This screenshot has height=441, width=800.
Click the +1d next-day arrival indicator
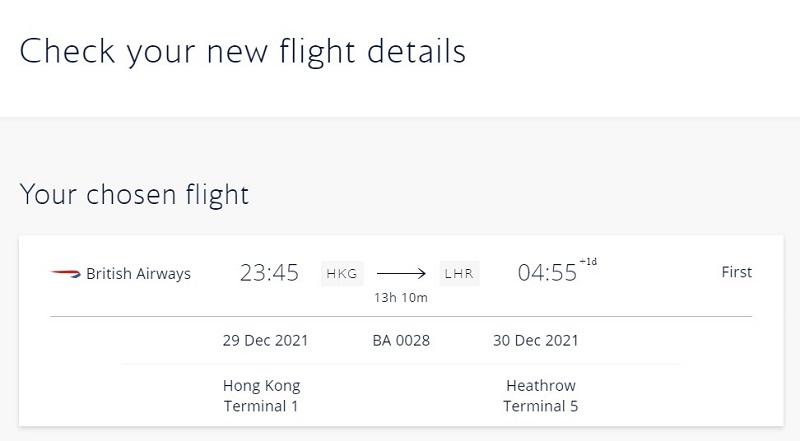coord(588,261)
